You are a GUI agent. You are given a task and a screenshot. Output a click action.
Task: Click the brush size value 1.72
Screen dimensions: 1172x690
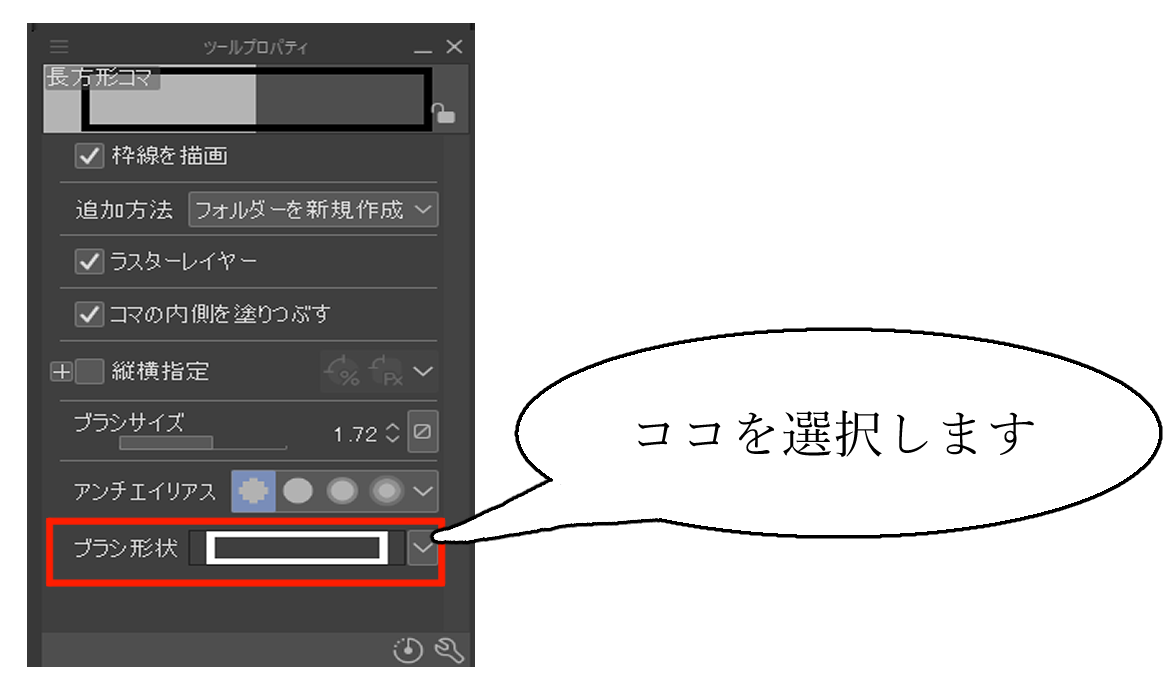pos(355,434)
